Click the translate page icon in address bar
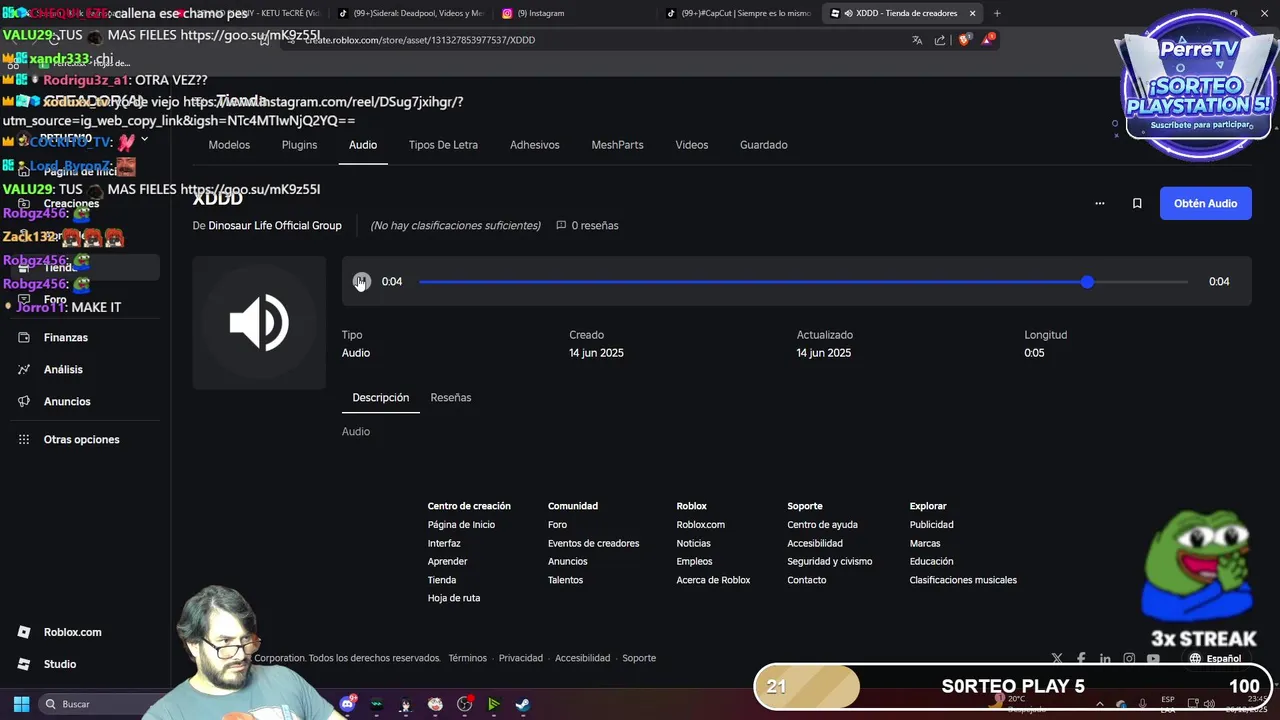Image resolution: width=1280 pixels, height=720 pixels. coord(917,40)
